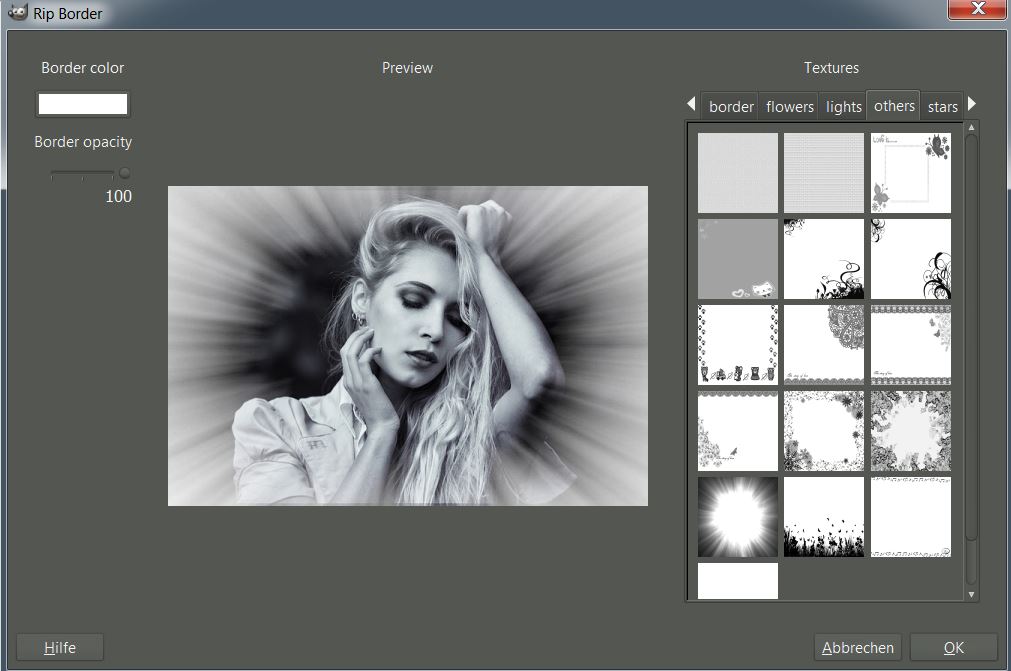This screenshot has width=1011, height=671.
Task: Pick the black swirl grass corner texture
Action: (823, 258)
